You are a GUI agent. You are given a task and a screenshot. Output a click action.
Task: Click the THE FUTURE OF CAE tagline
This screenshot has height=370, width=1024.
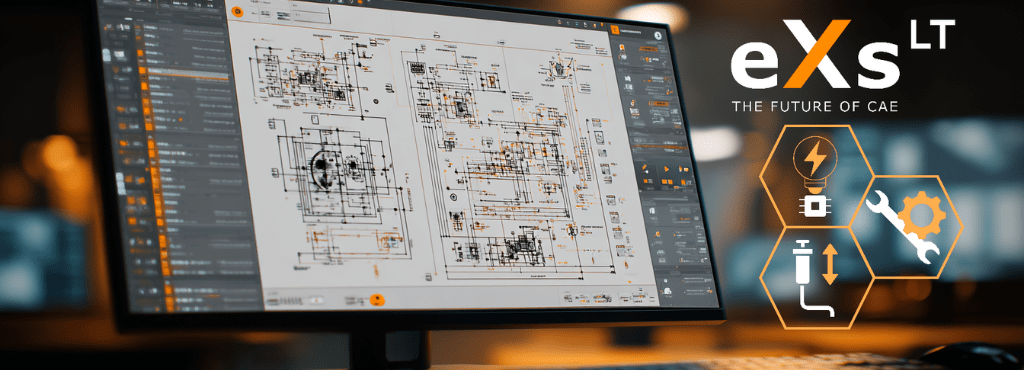pos(814,106)
